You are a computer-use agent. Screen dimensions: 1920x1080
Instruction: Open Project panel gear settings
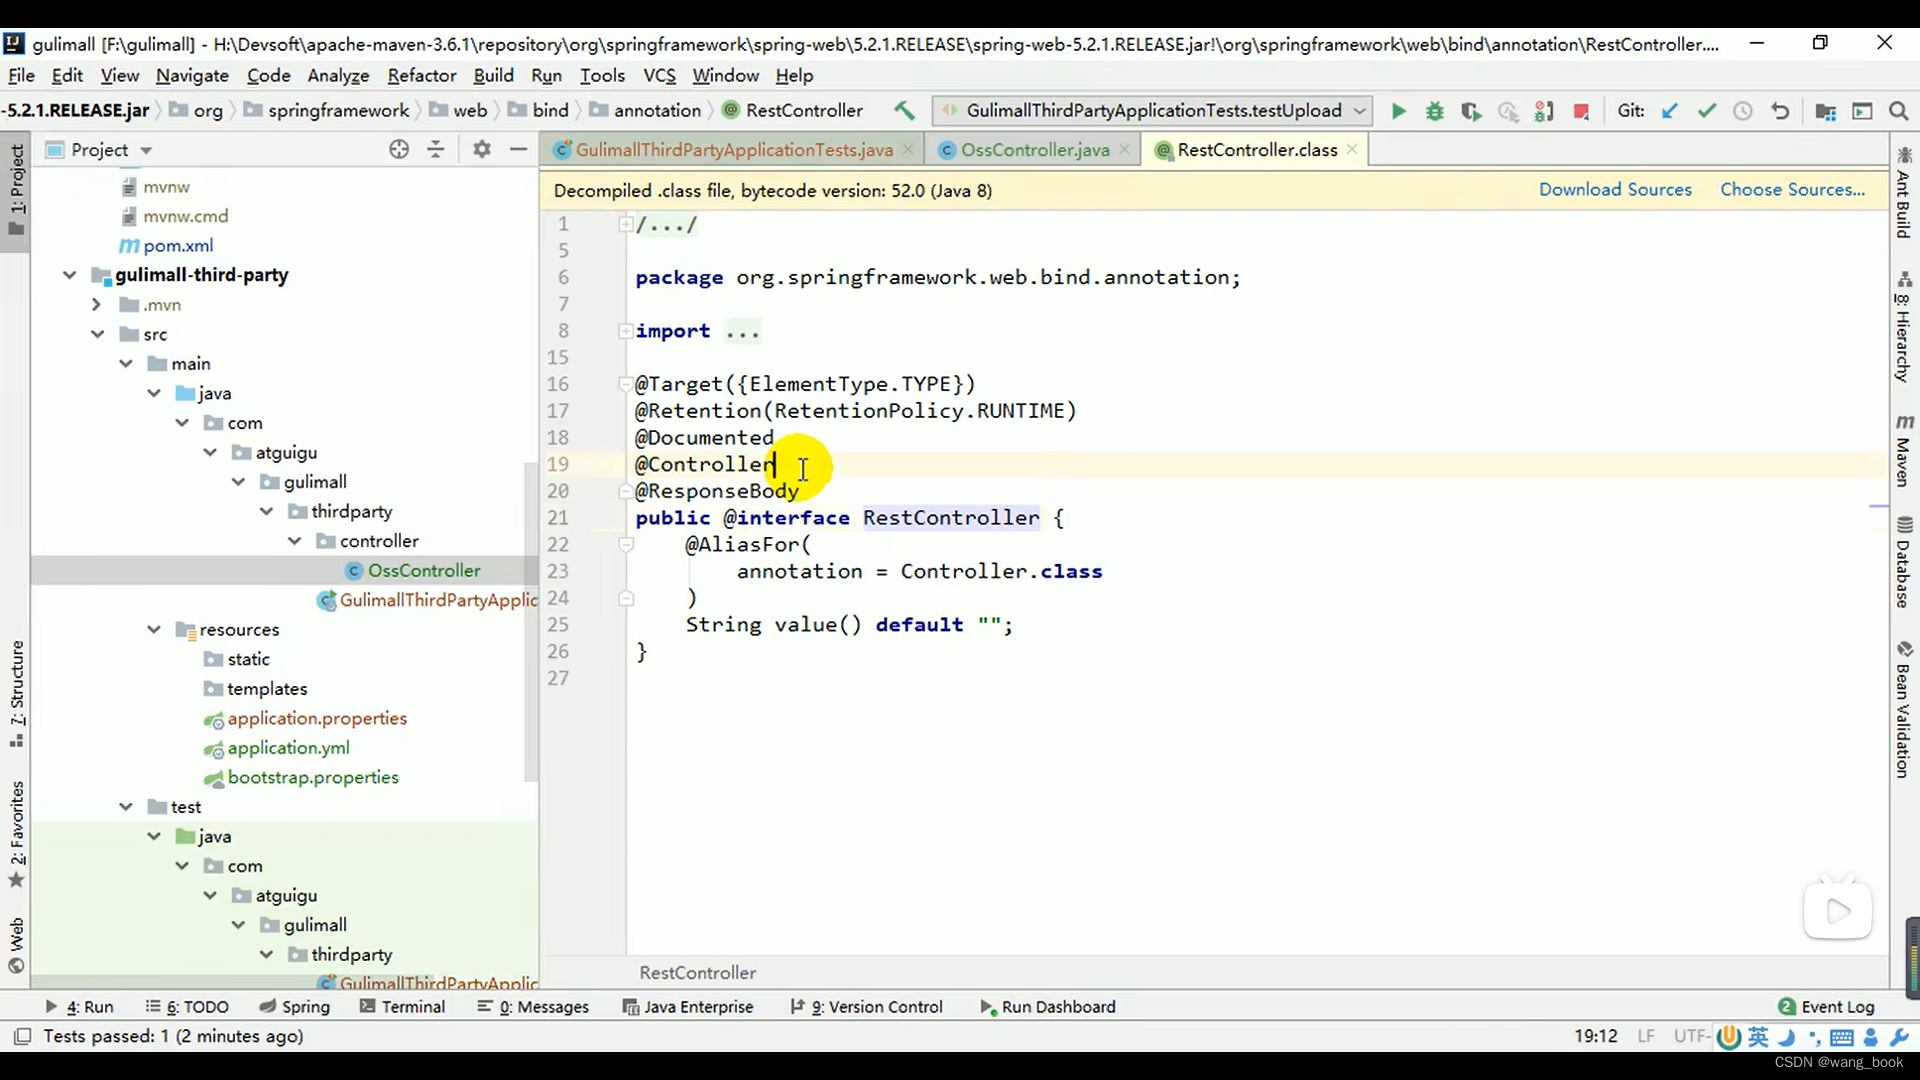(482, 149)
